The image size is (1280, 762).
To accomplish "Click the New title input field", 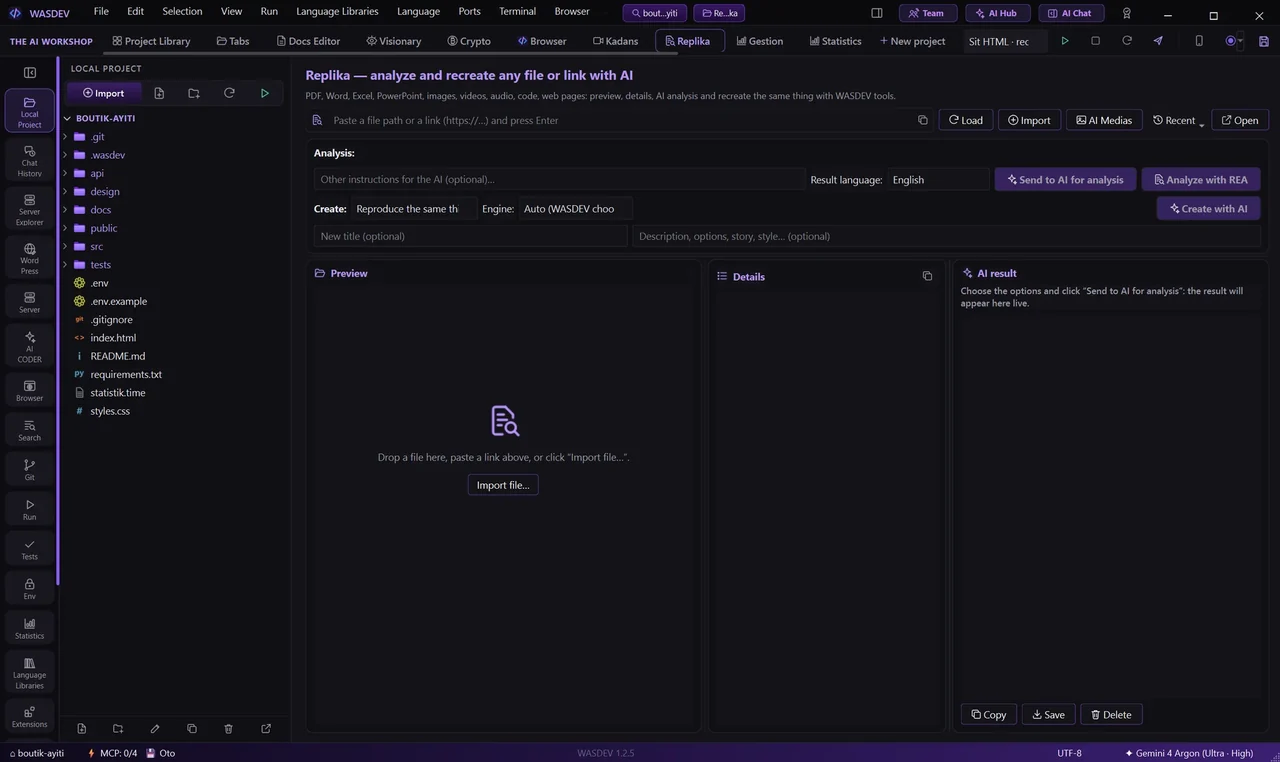I will pos(470,236).
